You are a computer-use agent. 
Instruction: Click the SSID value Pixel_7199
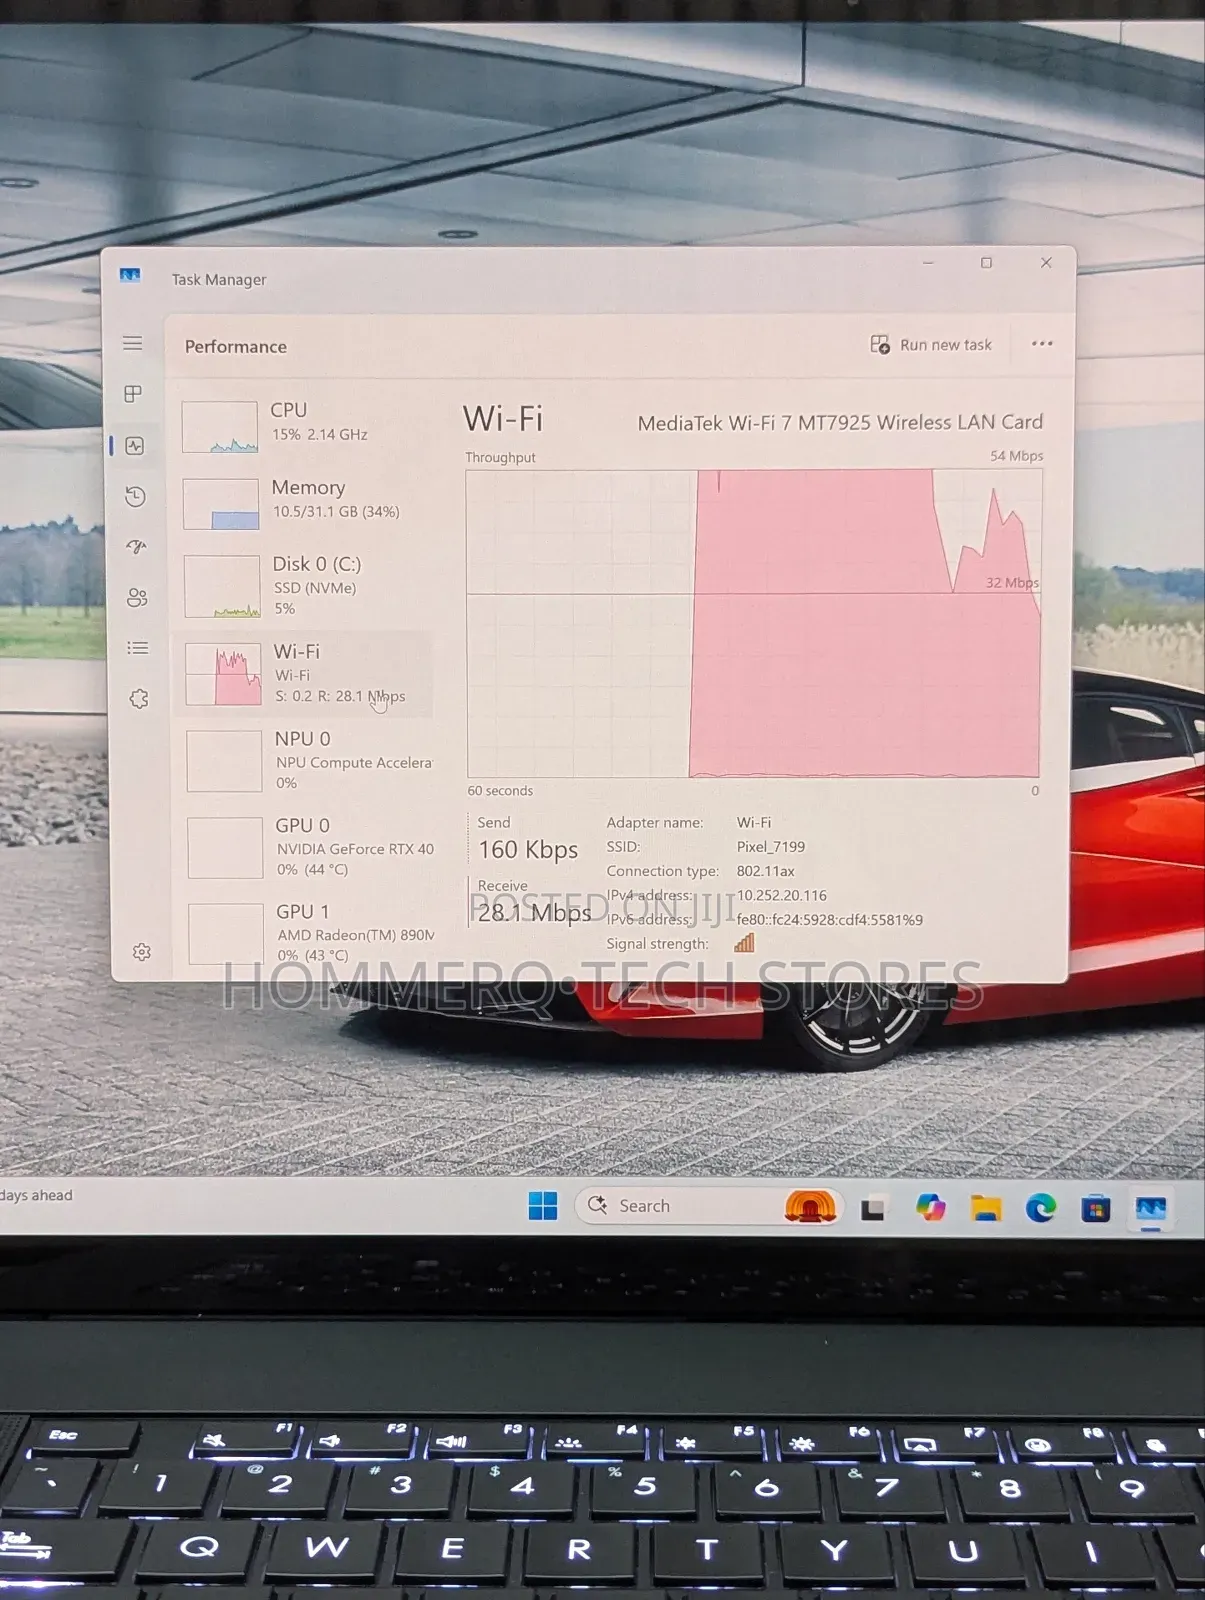pos(771,846)
